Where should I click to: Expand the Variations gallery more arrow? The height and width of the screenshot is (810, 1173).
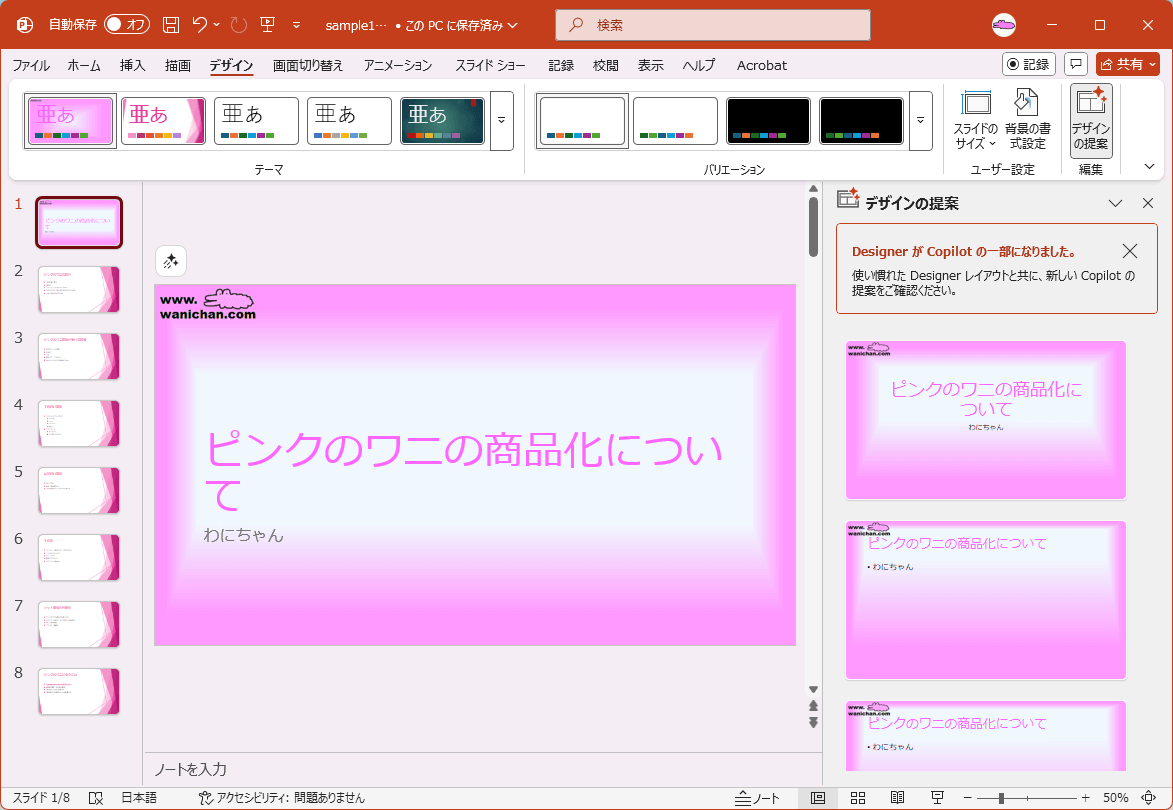coord(920,120)
